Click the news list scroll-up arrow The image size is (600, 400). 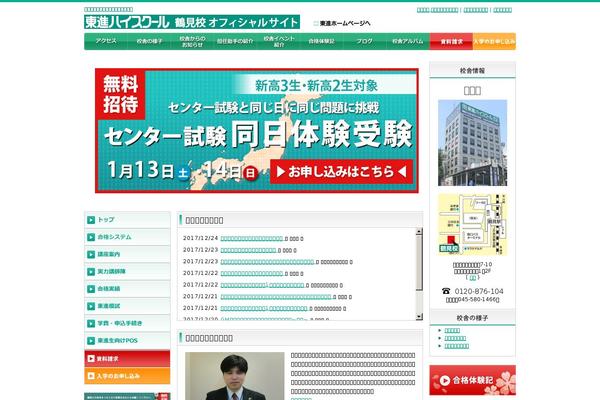tap(419, 231)
